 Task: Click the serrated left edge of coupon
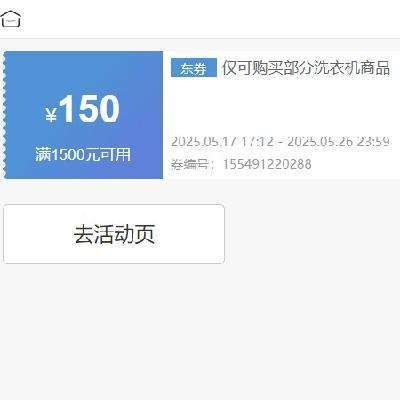pyautogui.click(x=4, y=115)
